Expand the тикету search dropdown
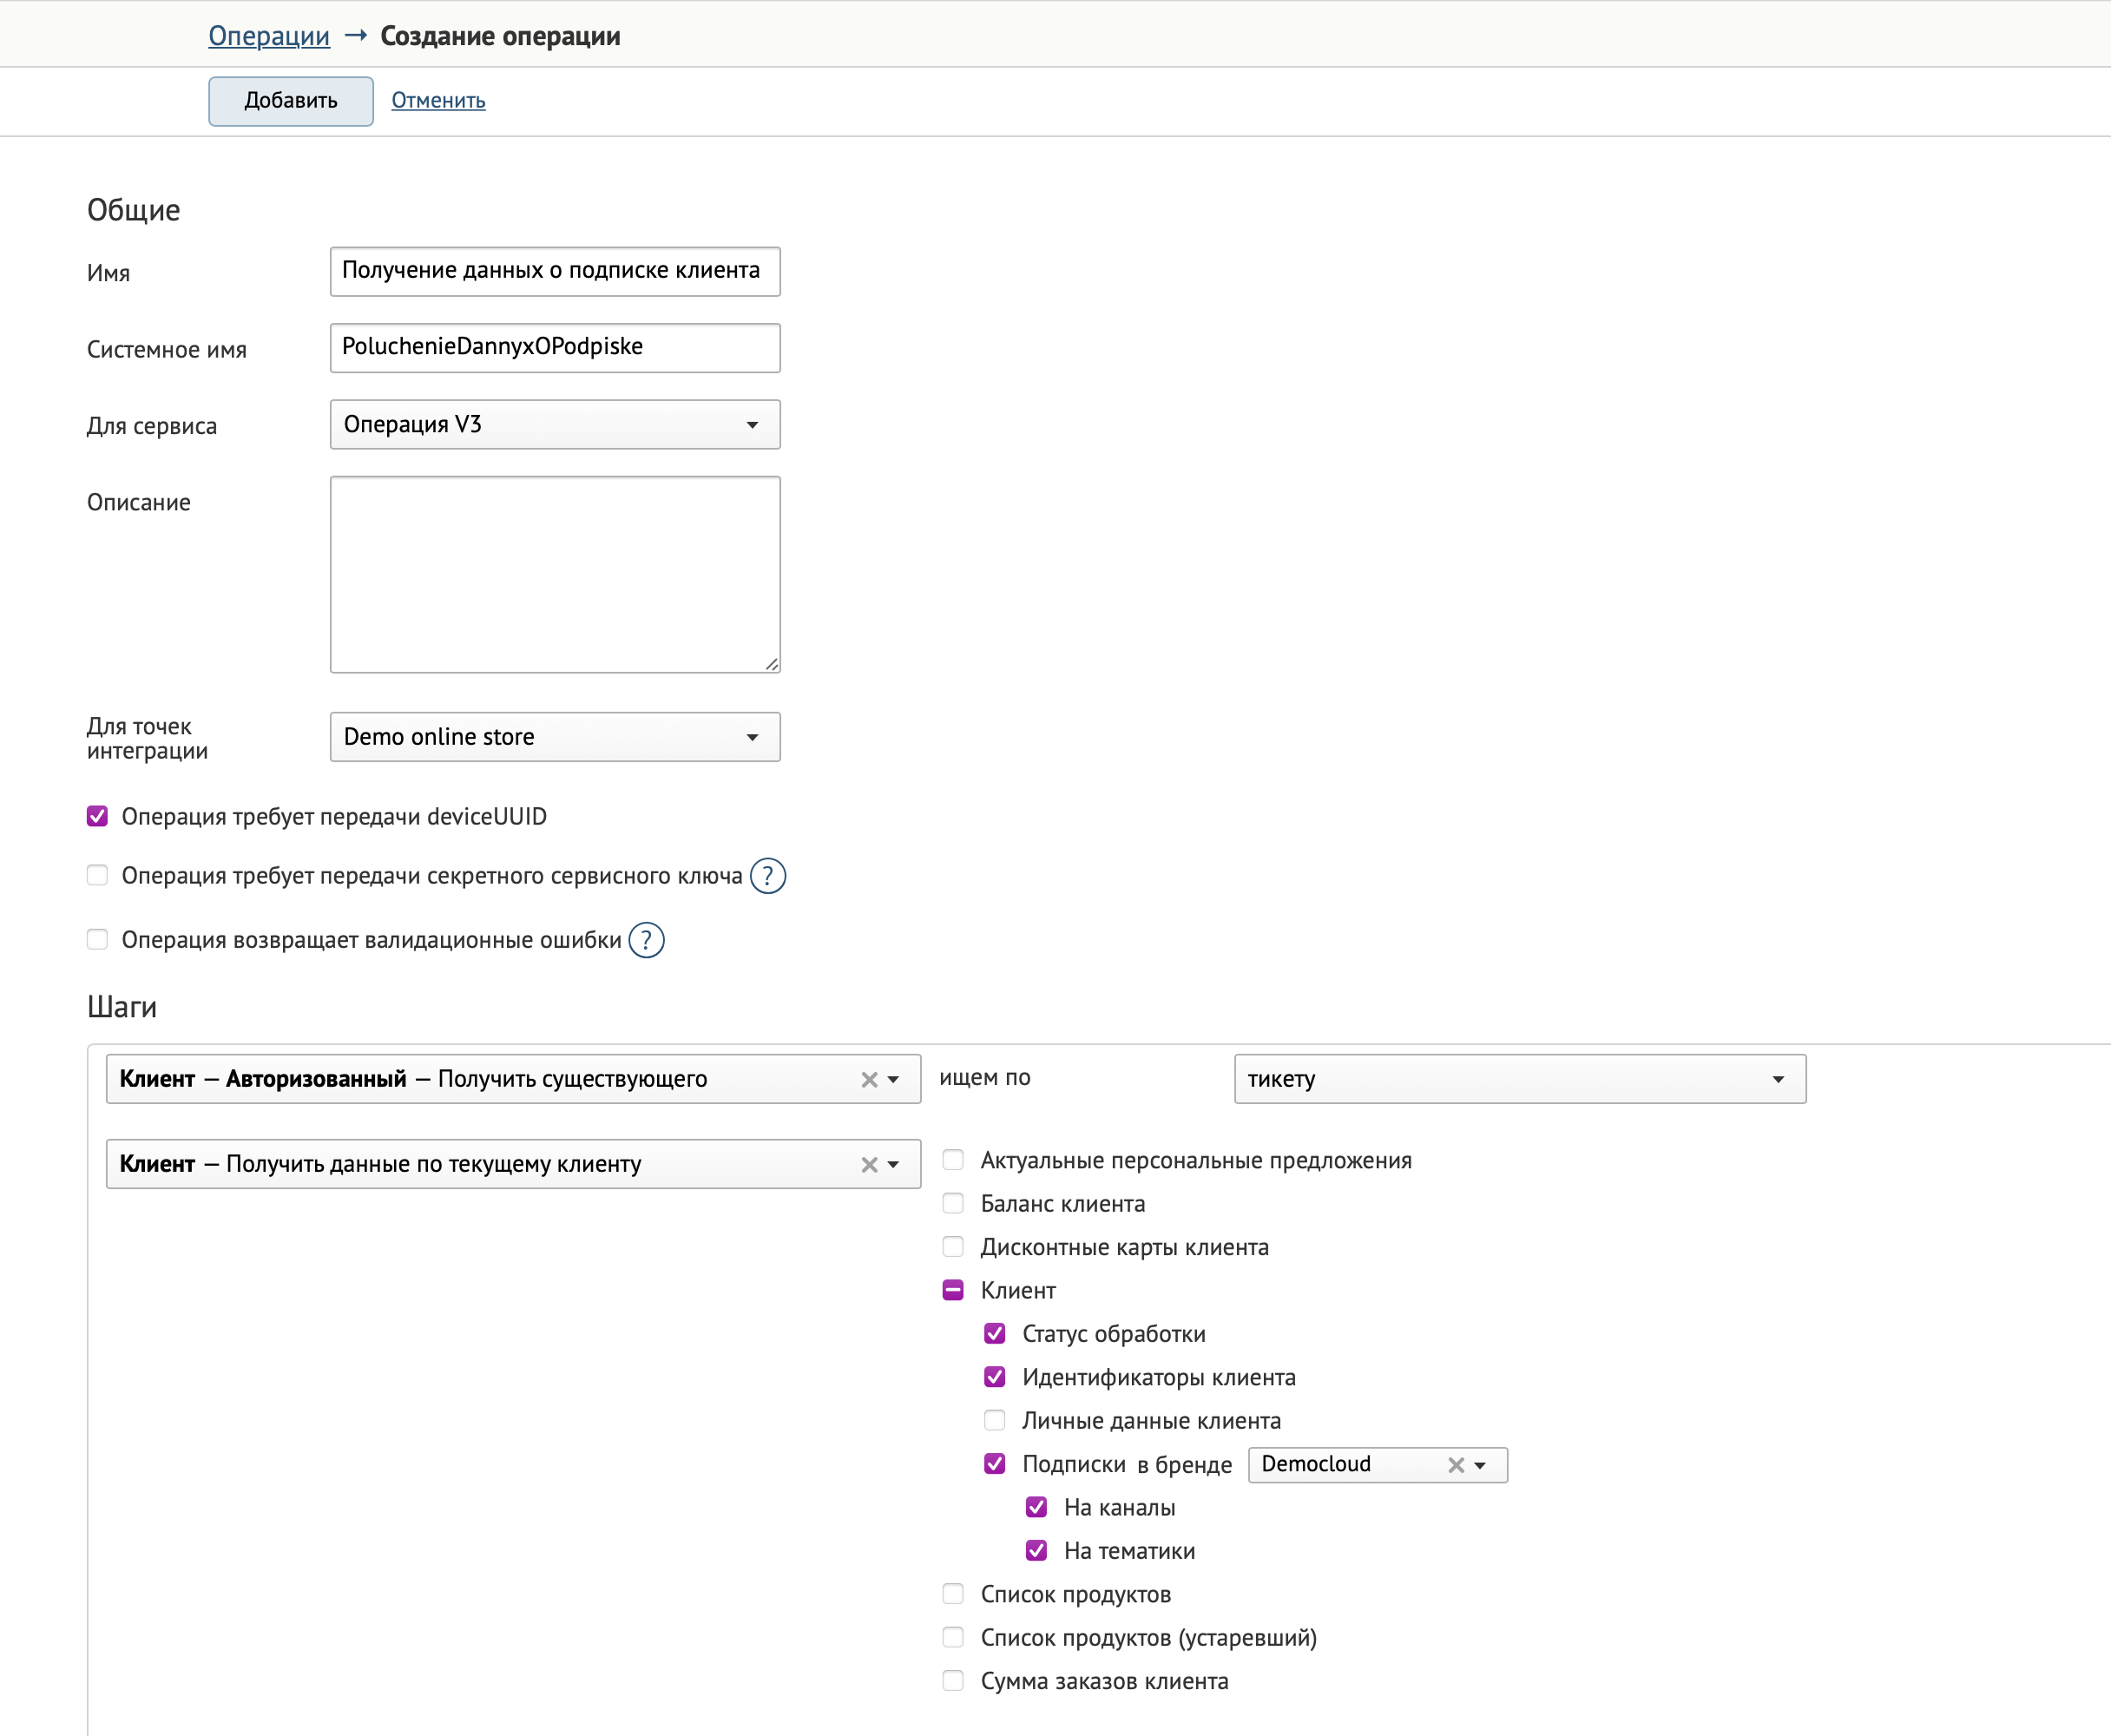Screen dimensions: 2111x1736 pos(1781,1078)
